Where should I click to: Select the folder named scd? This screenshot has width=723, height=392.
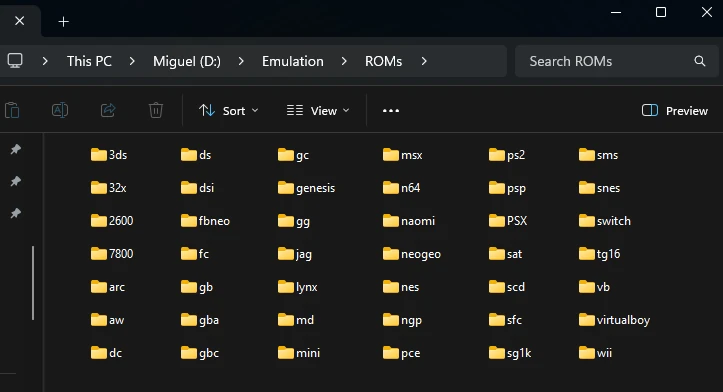pos(507,287)
